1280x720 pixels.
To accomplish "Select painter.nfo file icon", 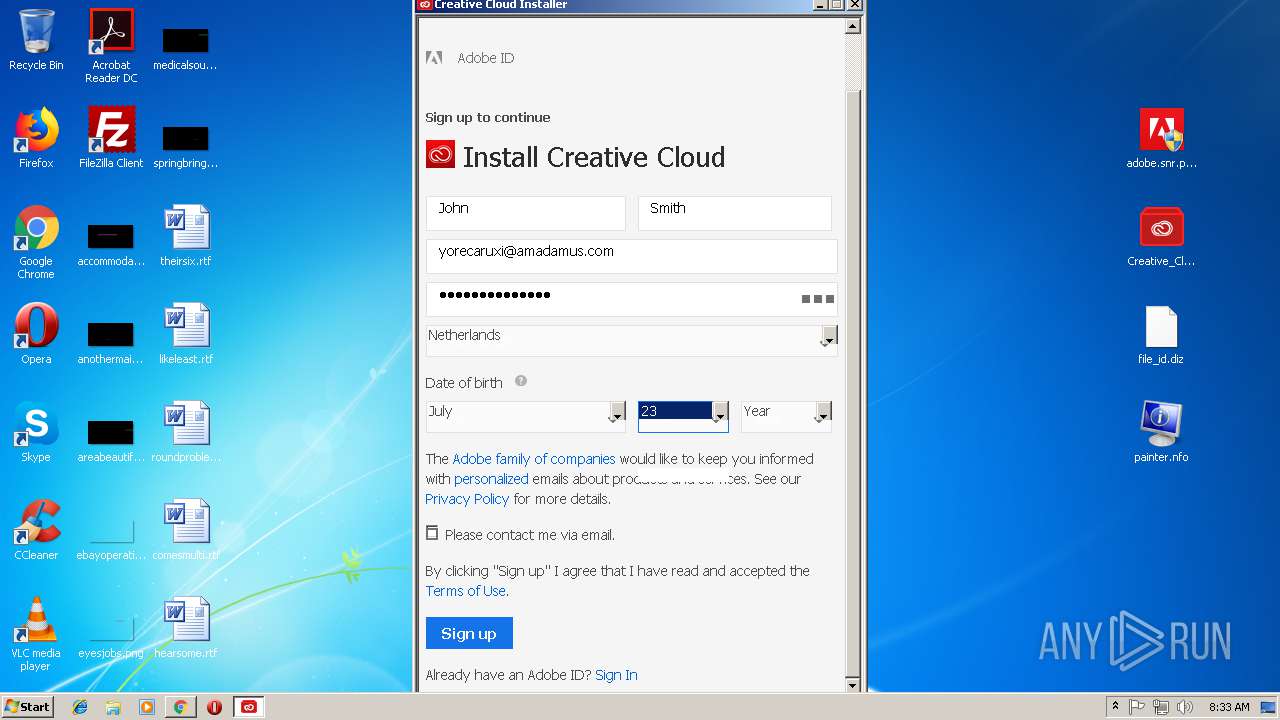I will [1161, 432].
